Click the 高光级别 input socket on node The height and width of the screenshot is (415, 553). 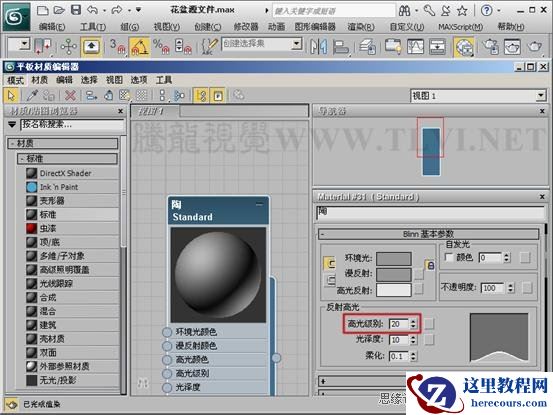pos(167,373)
